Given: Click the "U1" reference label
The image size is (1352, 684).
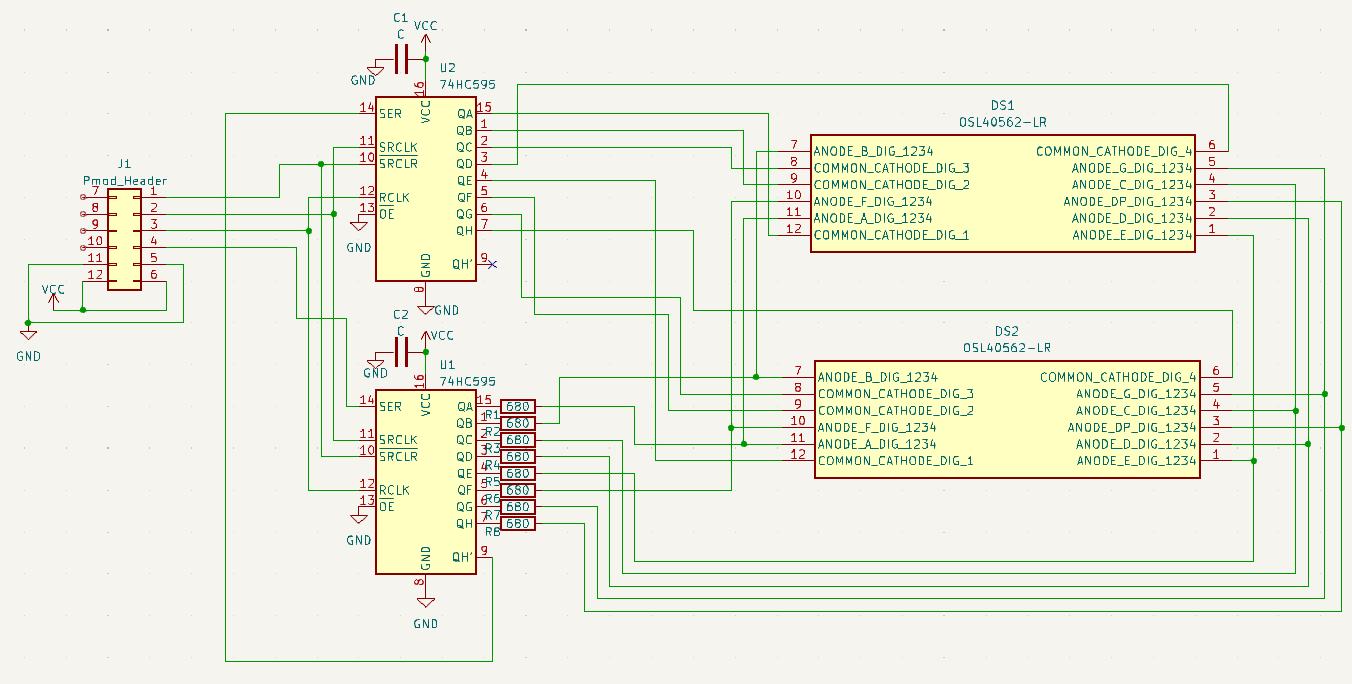Looking at the screenshot, I should point(447,365).
